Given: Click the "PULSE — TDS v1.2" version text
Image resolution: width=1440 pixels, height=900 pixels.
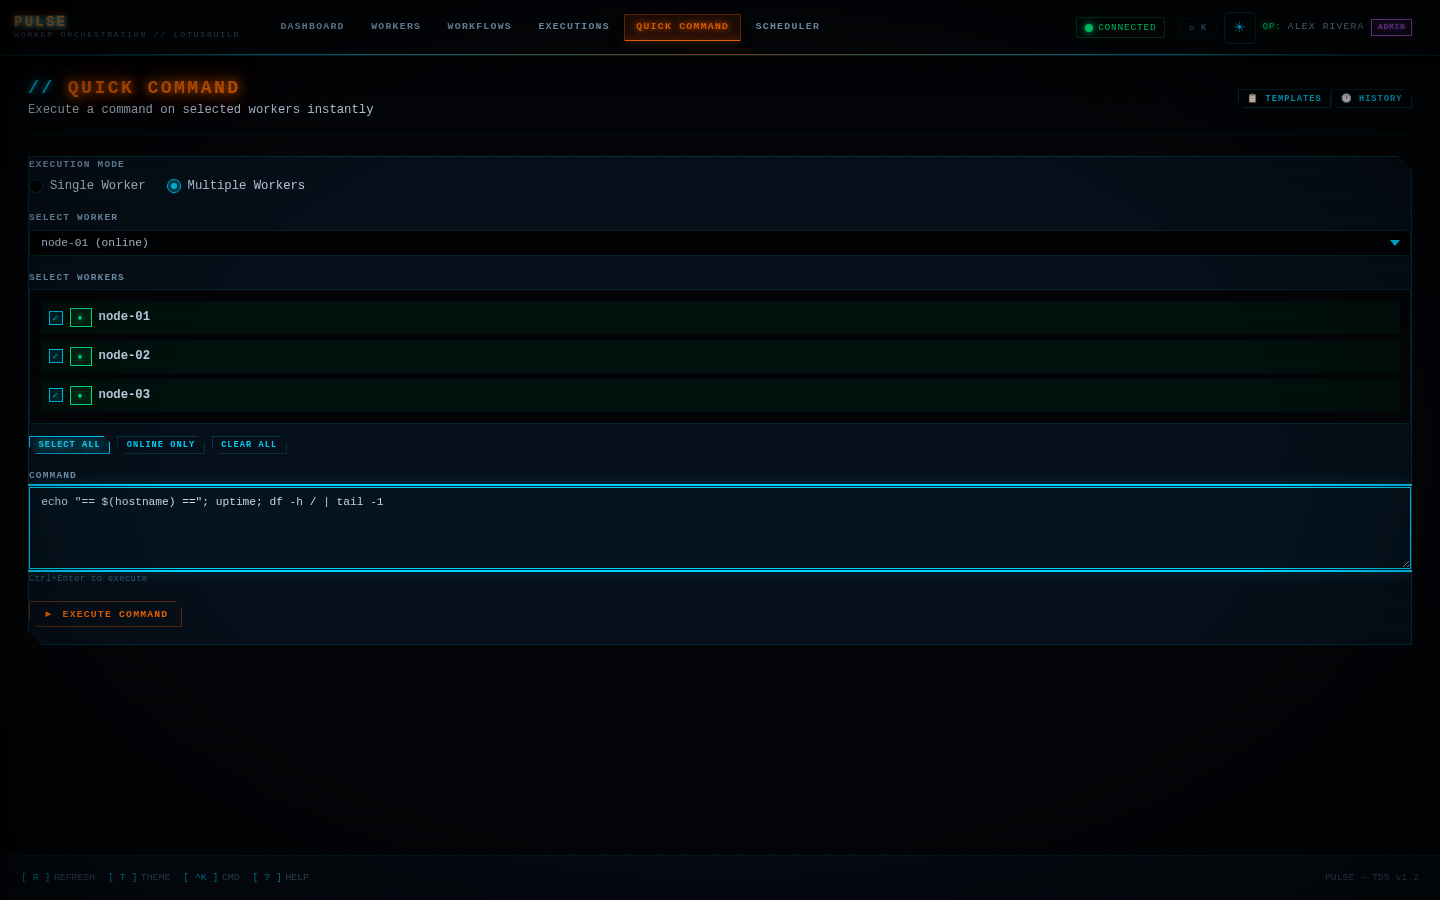Looking at the screenshot, I should coord(1372,878).
